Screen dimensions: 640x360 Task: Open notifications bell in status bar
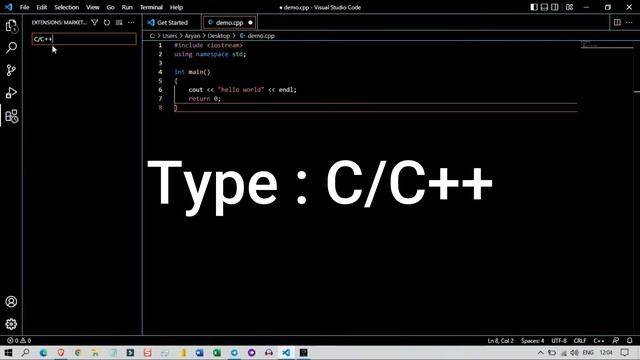[630, 340]
